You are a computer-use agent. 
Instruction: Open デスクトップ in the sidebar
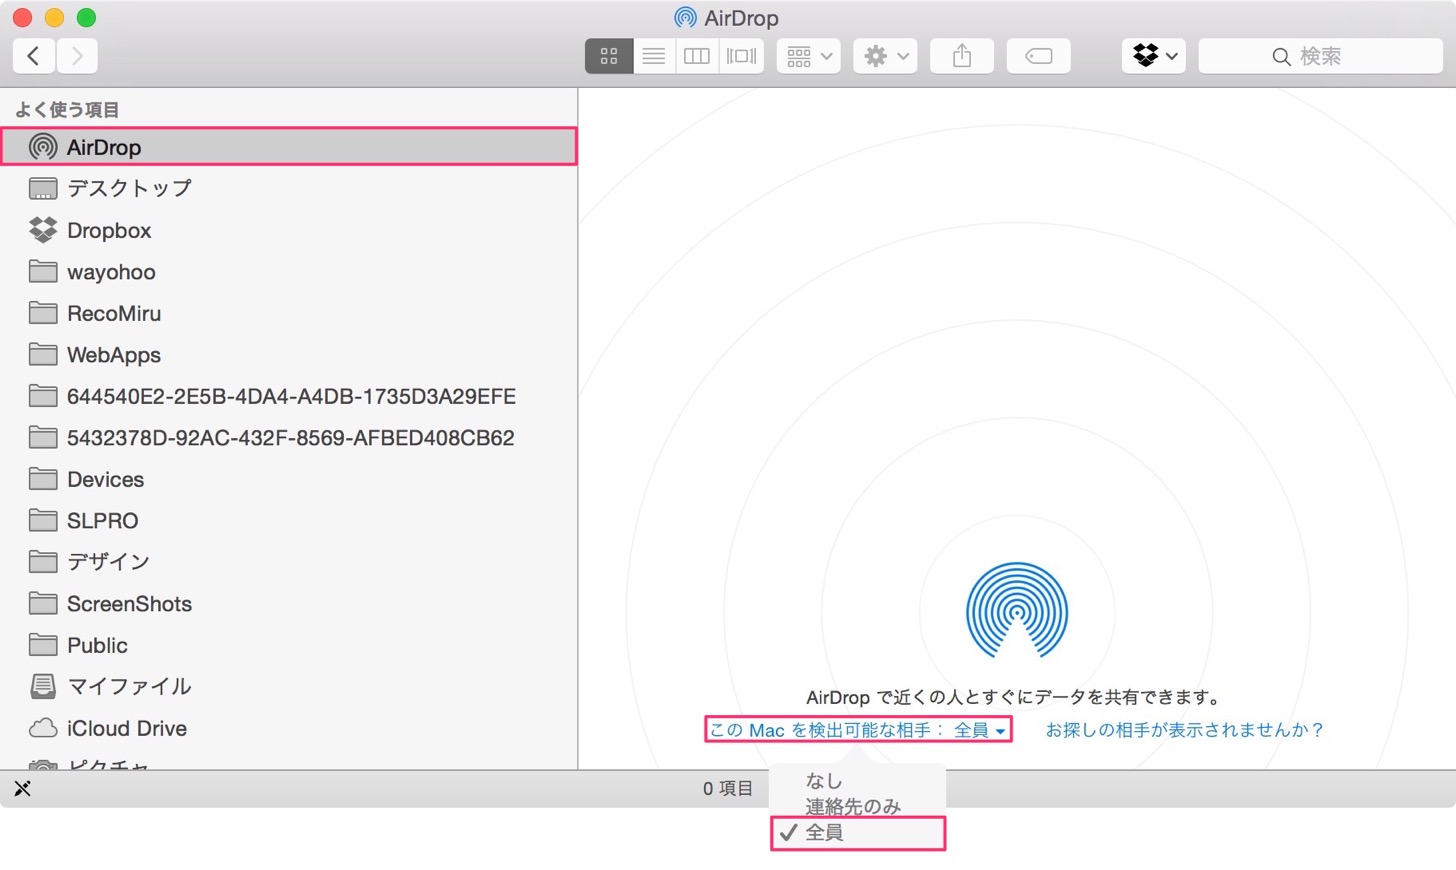[x=289, y=188]
